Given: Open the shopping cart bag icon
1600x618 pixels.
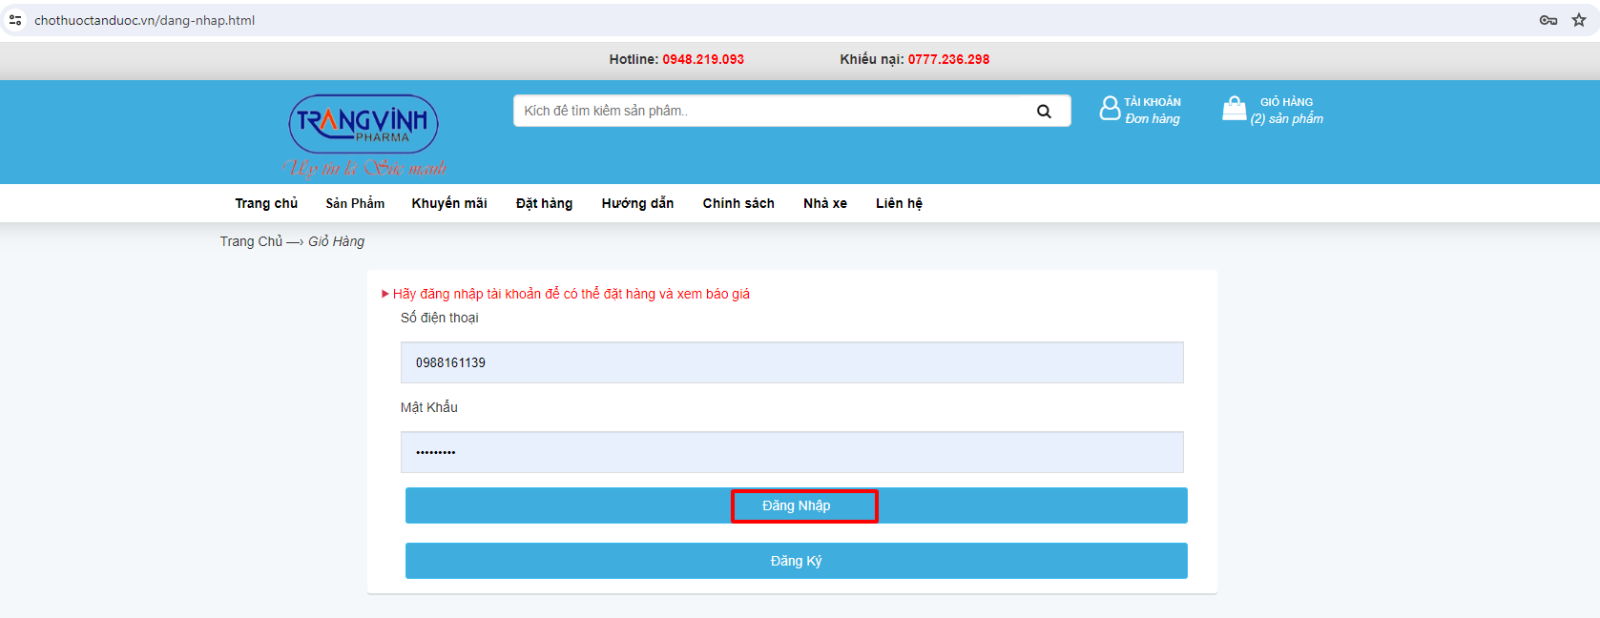Looking at the screenshot, I should tap(1234, 108).
